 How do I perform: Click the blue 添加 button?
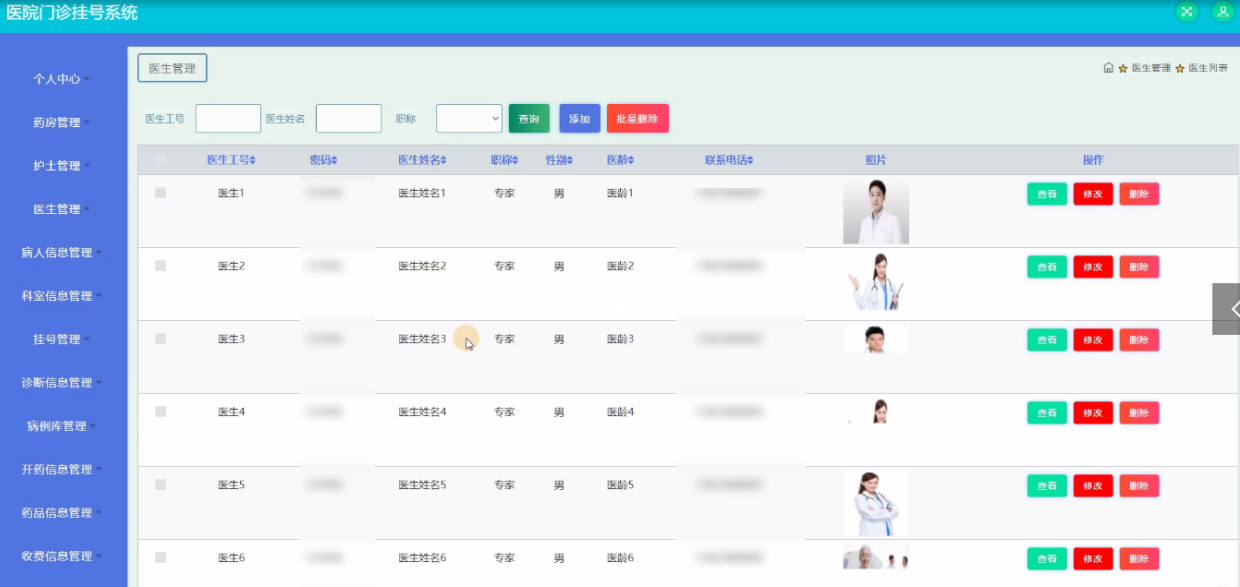pos(580,118)
